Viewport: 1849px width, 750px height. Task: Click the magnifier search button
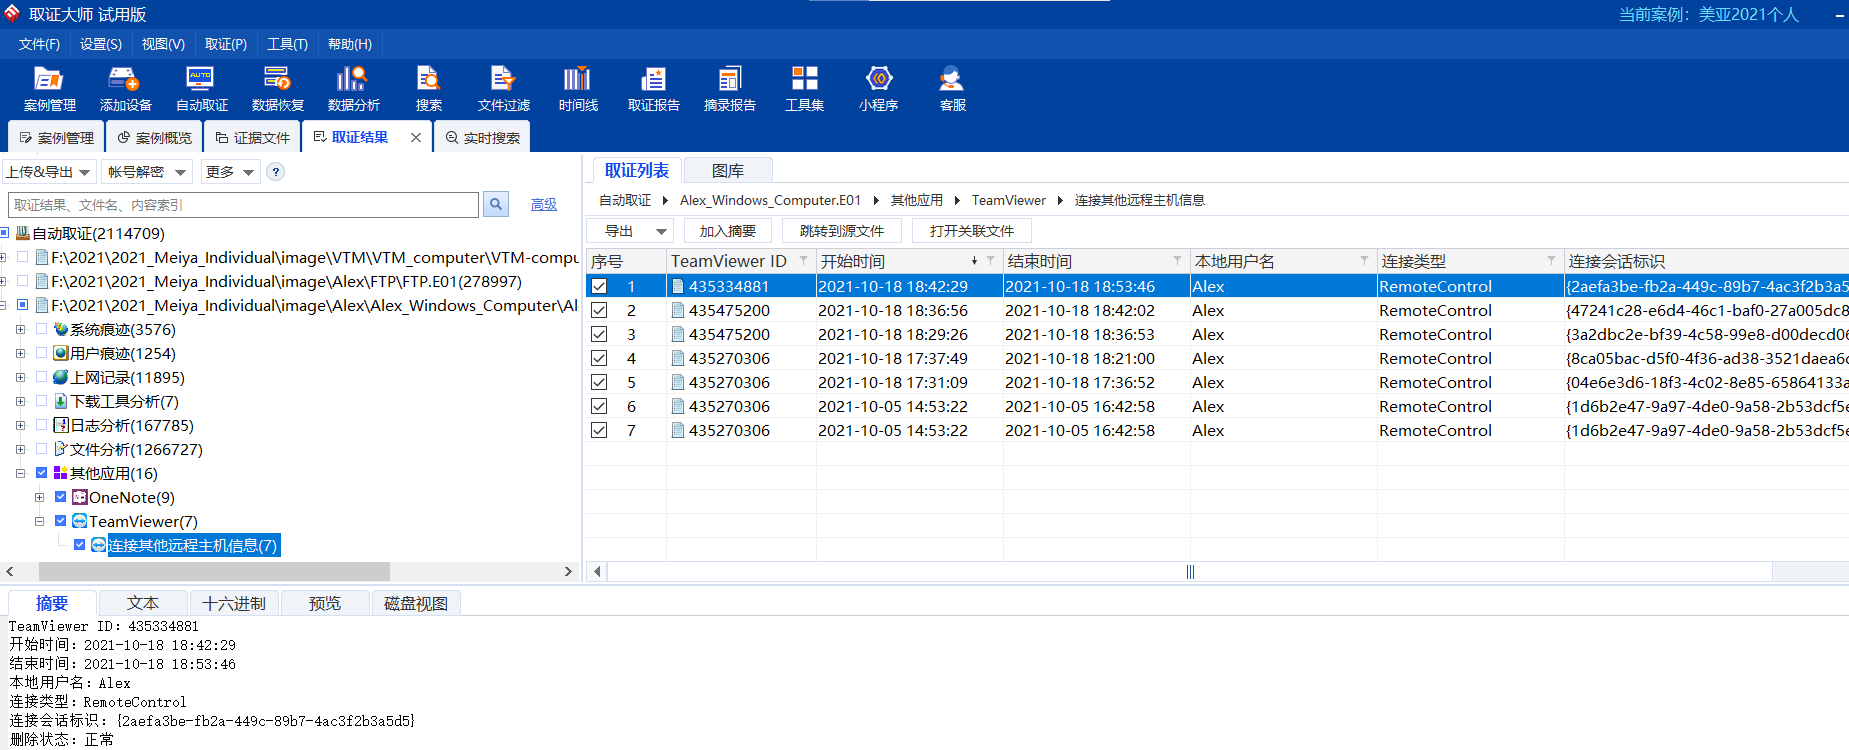tap(495, 204)
